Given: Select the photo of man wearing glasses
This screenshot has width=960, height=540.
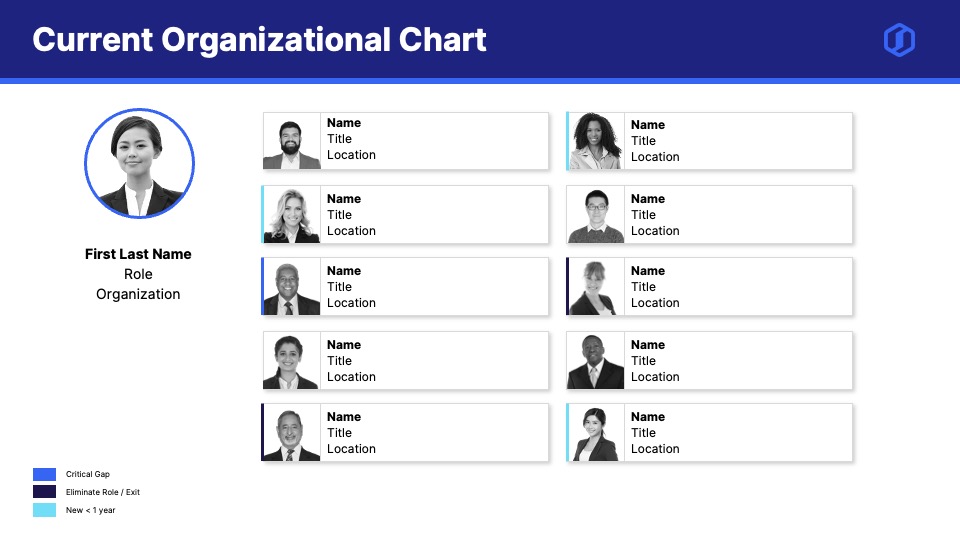Looking at the screenshot, I should pos(596,215).
